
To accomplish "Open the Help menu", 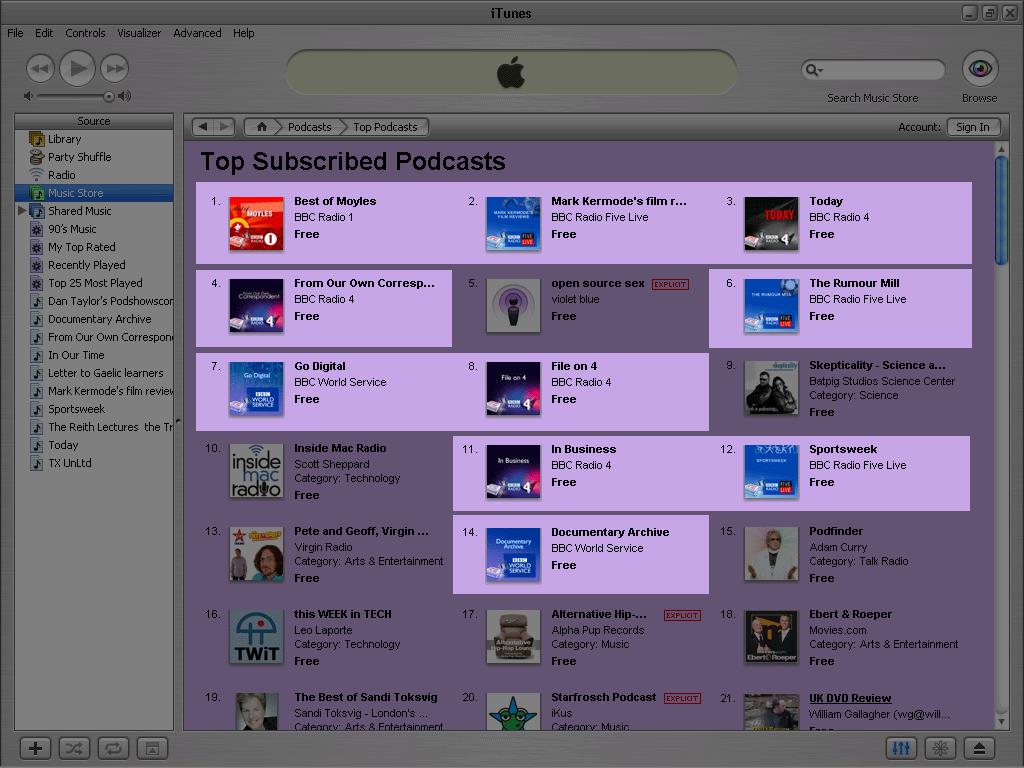I will tap(244, 33).
